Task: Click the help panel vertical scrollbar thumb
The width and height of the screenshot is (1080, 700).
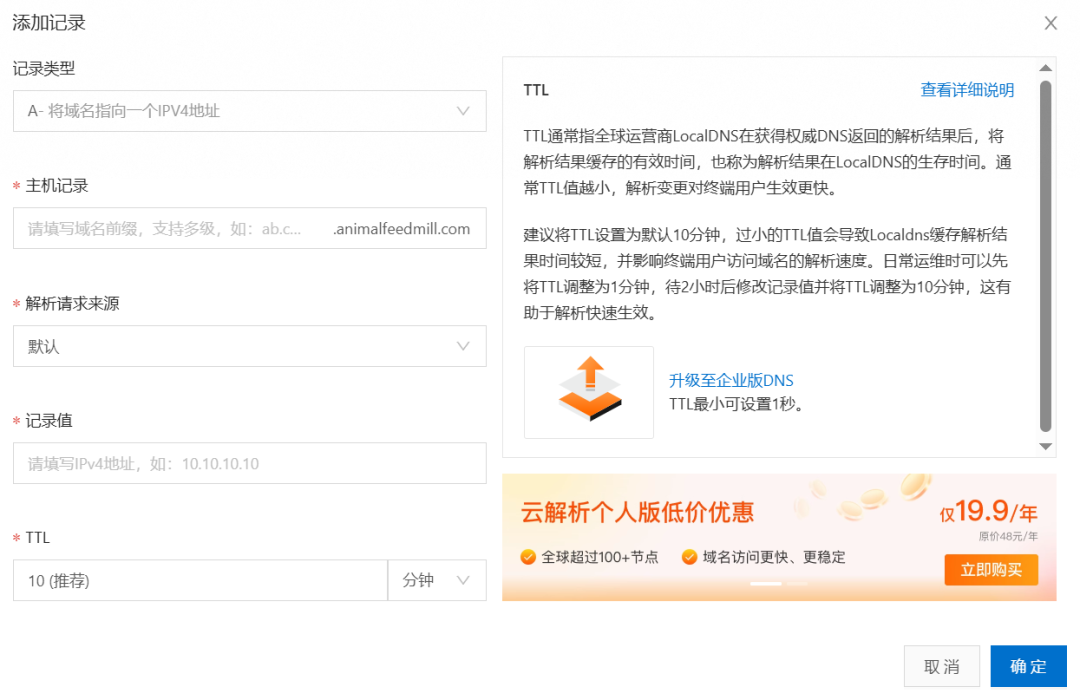Action: click(1046, 255)
